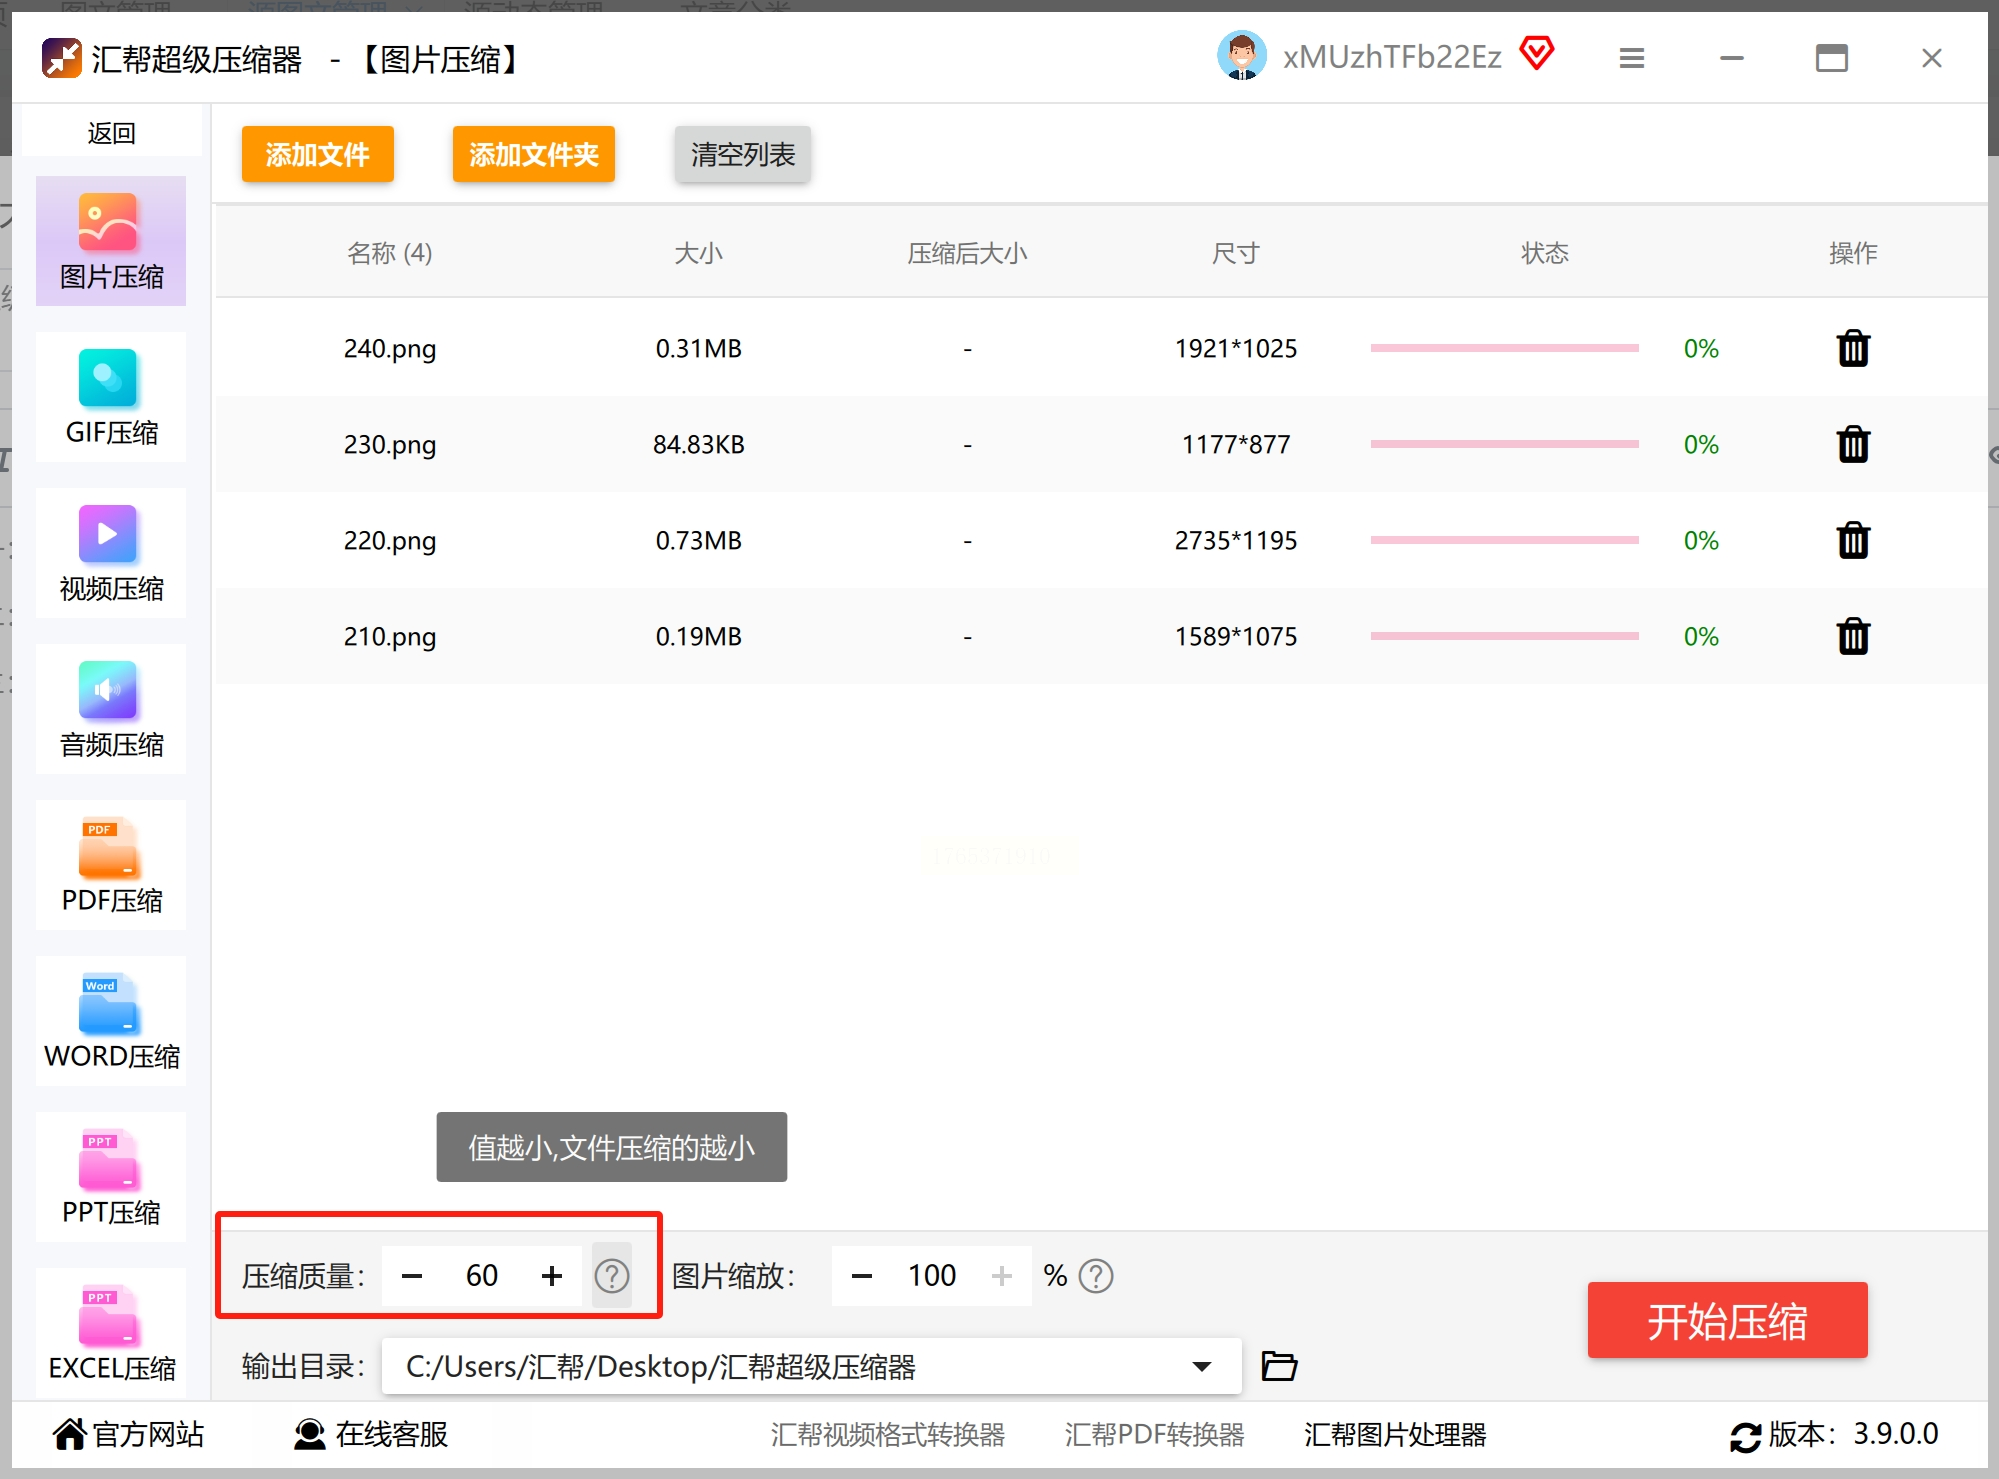Image resolution: width=1999 pixels, height=1479 pixels.
Task: Browse output folder via folder icon
Action: (1279, 1366)
